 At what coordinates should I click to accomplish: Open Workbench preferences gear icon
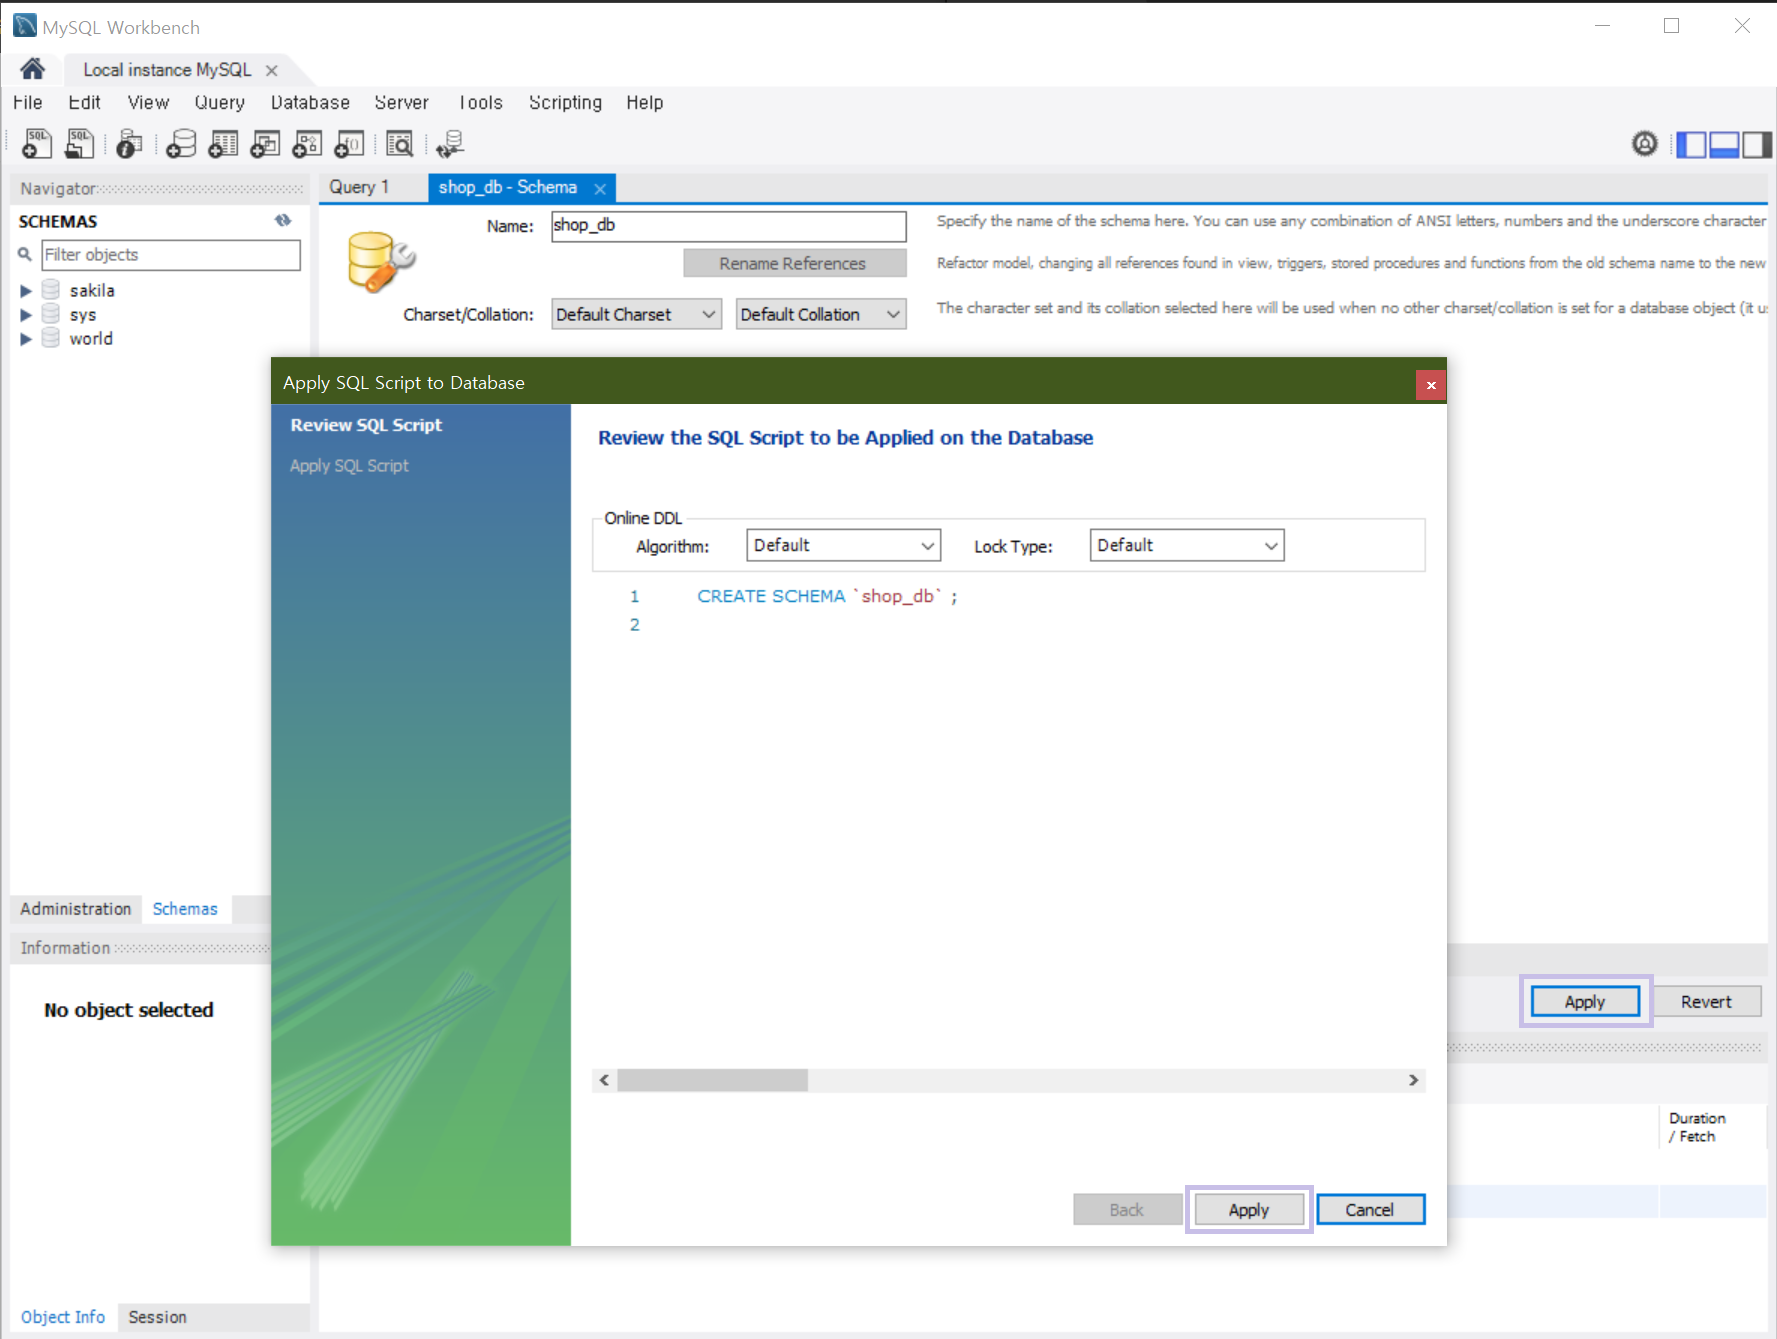click(1645, 144)
